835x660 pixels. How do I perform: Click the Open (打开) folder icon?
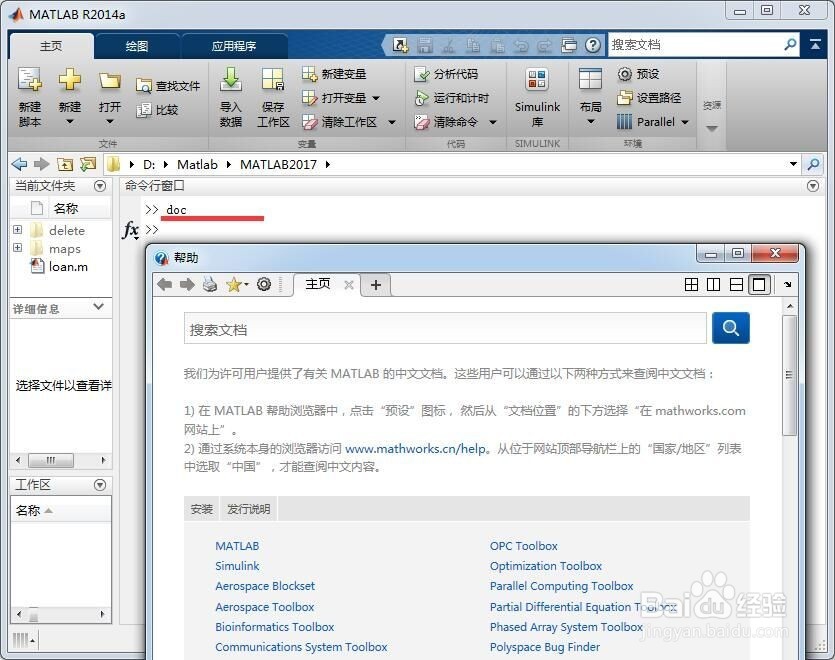tap(110, 81)
